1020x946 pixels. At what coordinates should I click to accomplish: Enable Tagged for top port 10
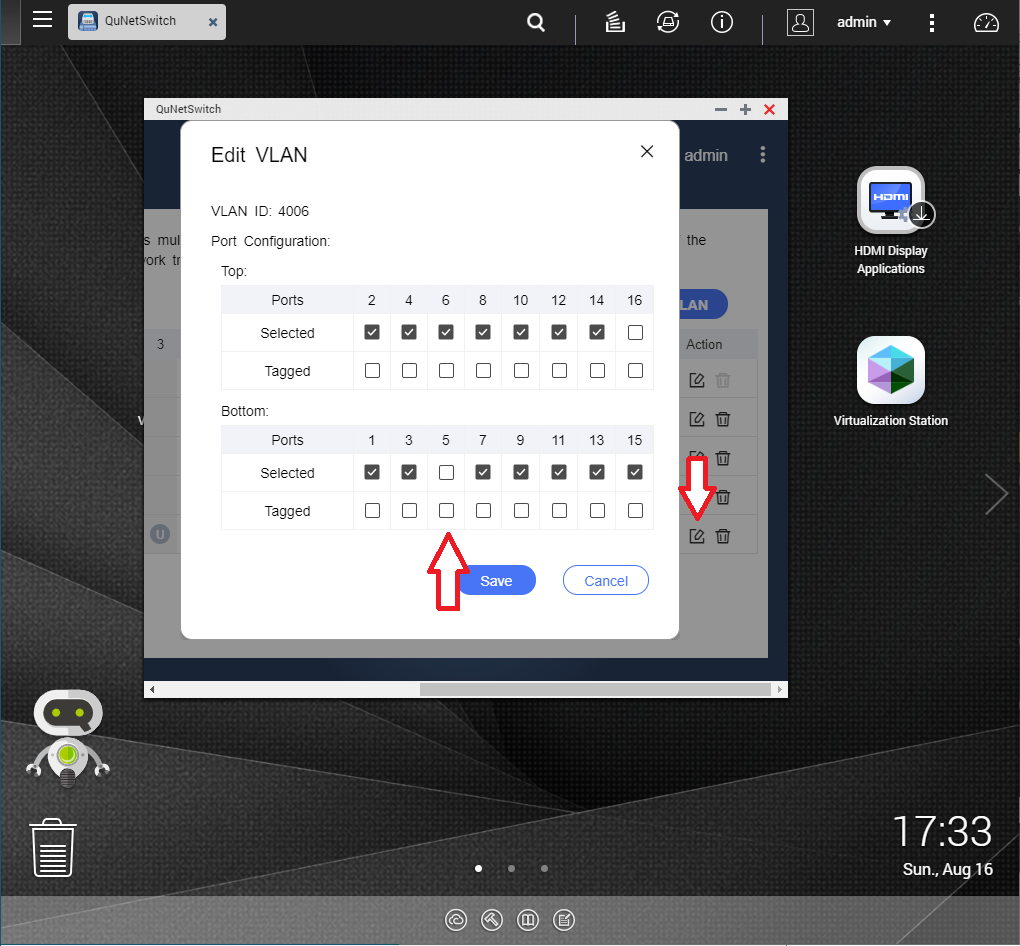point(521,371)
